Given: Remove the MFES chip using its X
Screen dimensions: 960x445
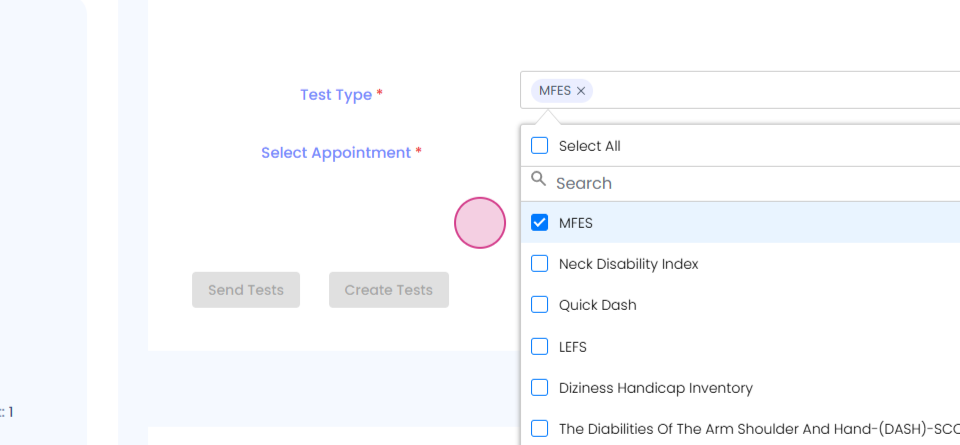Looking at the screenshot, I should click(x=581, y=91).
